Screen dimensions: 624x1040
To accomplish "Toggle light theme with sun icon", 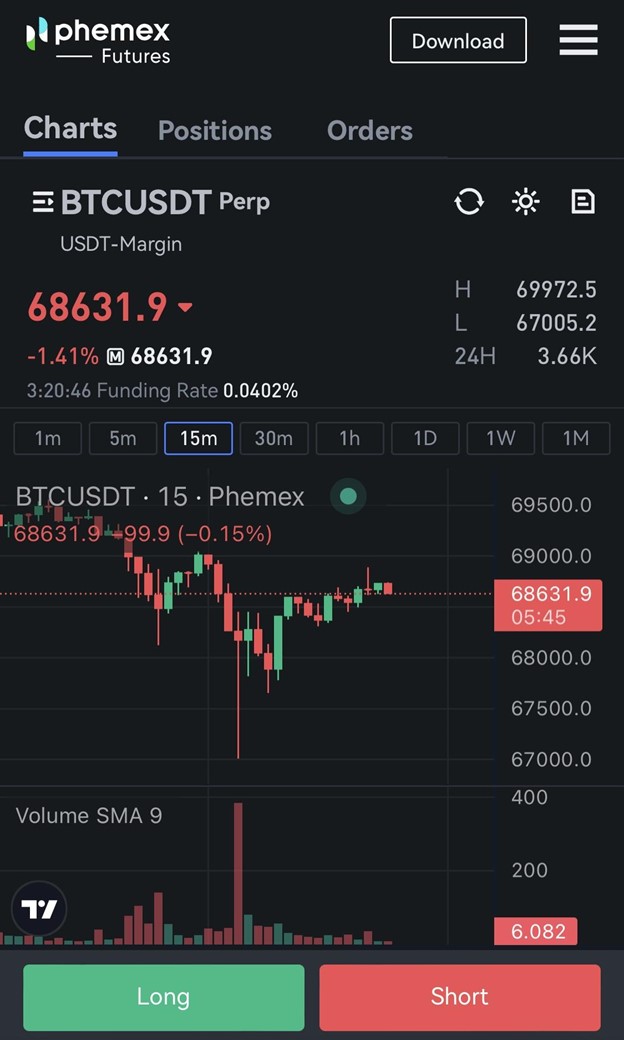I will pyautogui.click(x=526, y=201).
